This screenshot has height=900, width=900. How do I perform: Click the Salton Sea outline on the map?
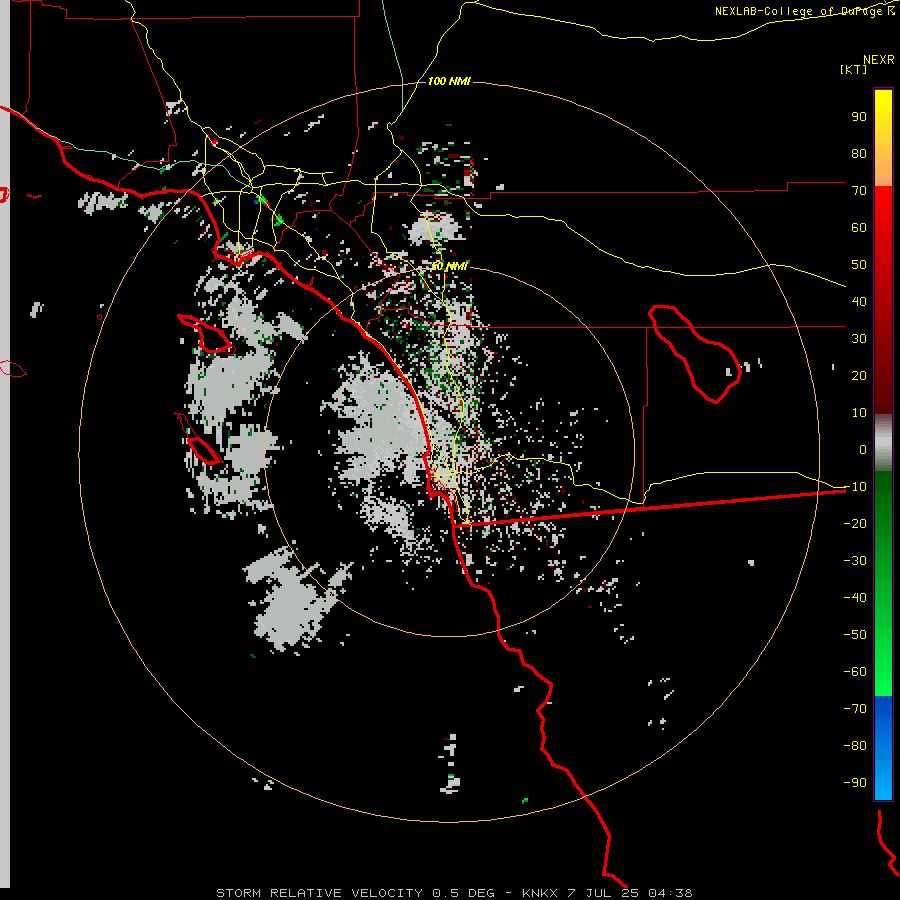pos(695,352)
